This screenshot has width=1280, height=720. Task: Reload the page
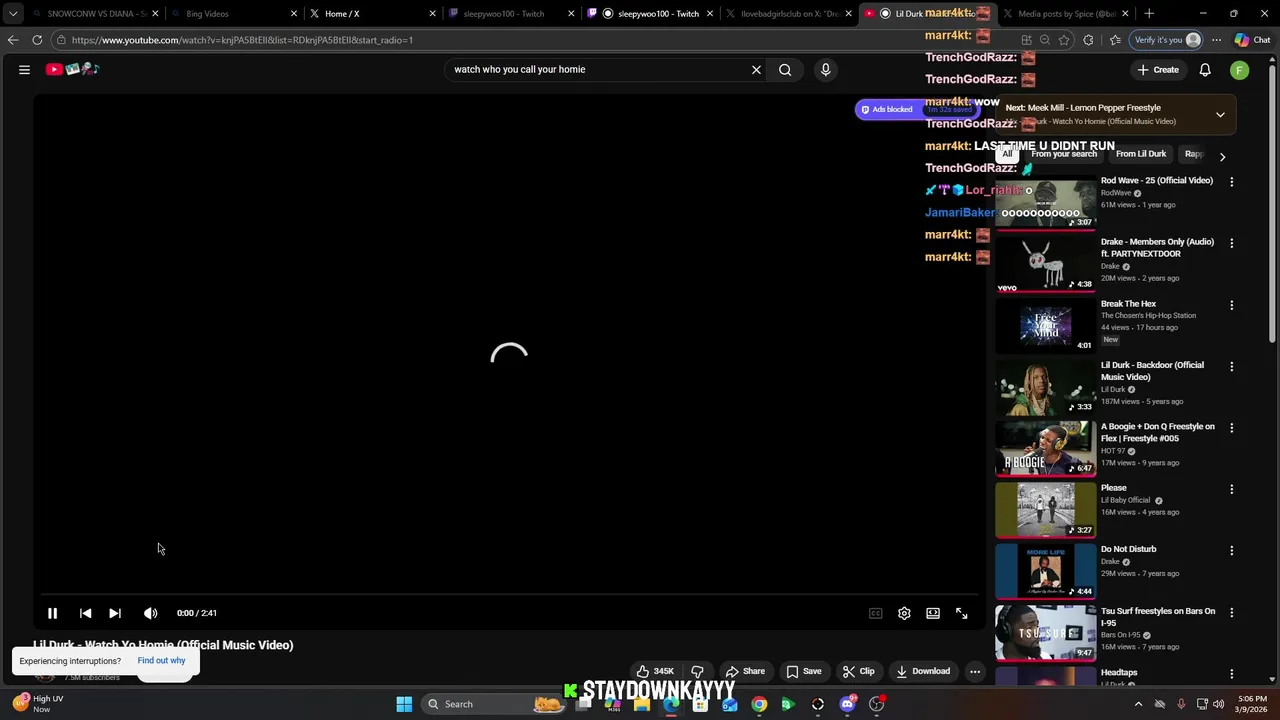[37, 40]
